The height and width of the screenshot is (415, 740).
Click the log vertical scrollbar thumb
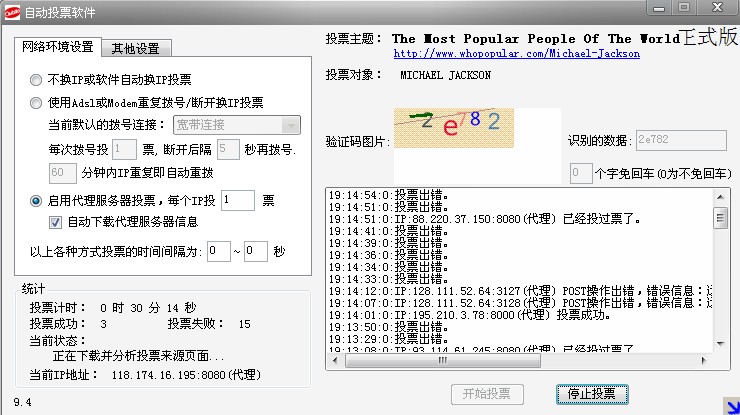(x=720, y=218)
